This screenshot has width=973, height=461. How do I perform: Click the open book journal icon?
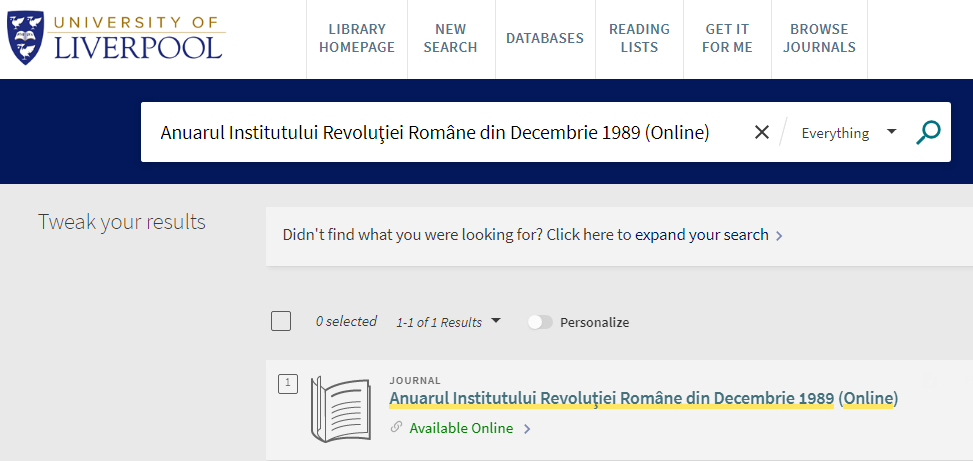point(340,409)
